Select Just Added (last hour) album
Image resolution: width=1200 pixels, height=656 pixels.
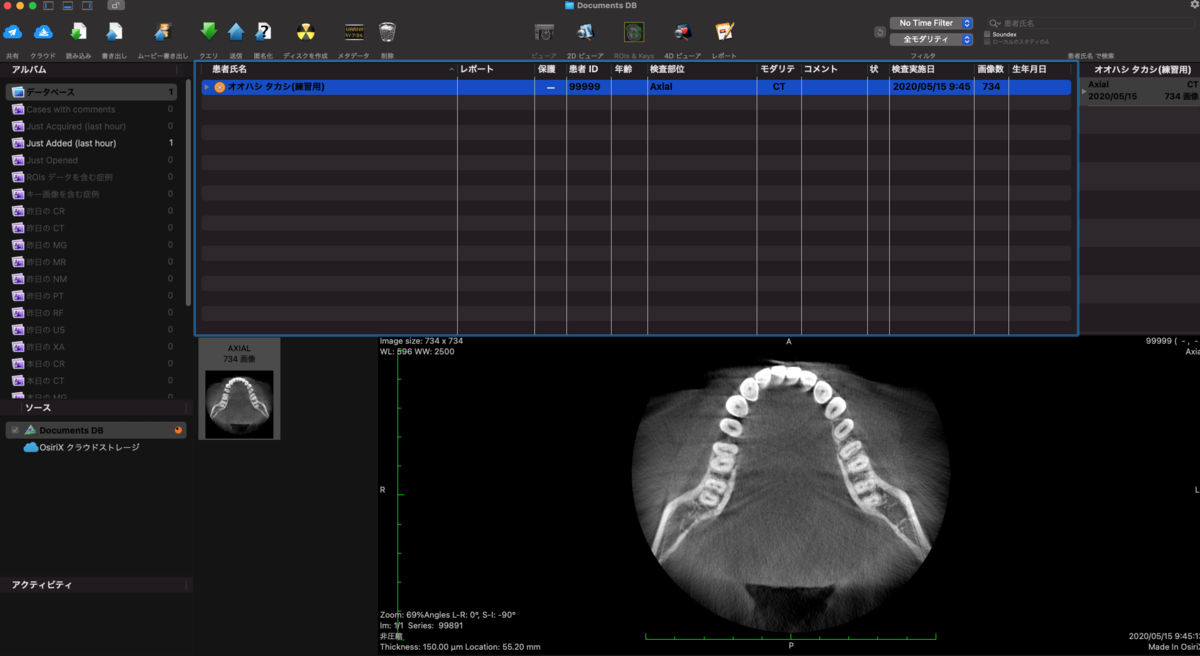[x=91, y=143]
